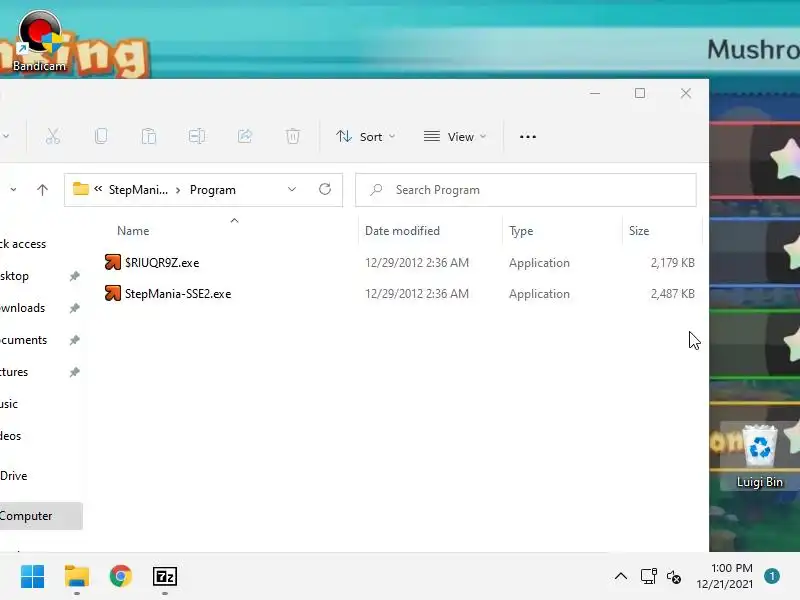
Task: Expand the breadcrumb chevron after StepMani...
Action: coord(178,190)
